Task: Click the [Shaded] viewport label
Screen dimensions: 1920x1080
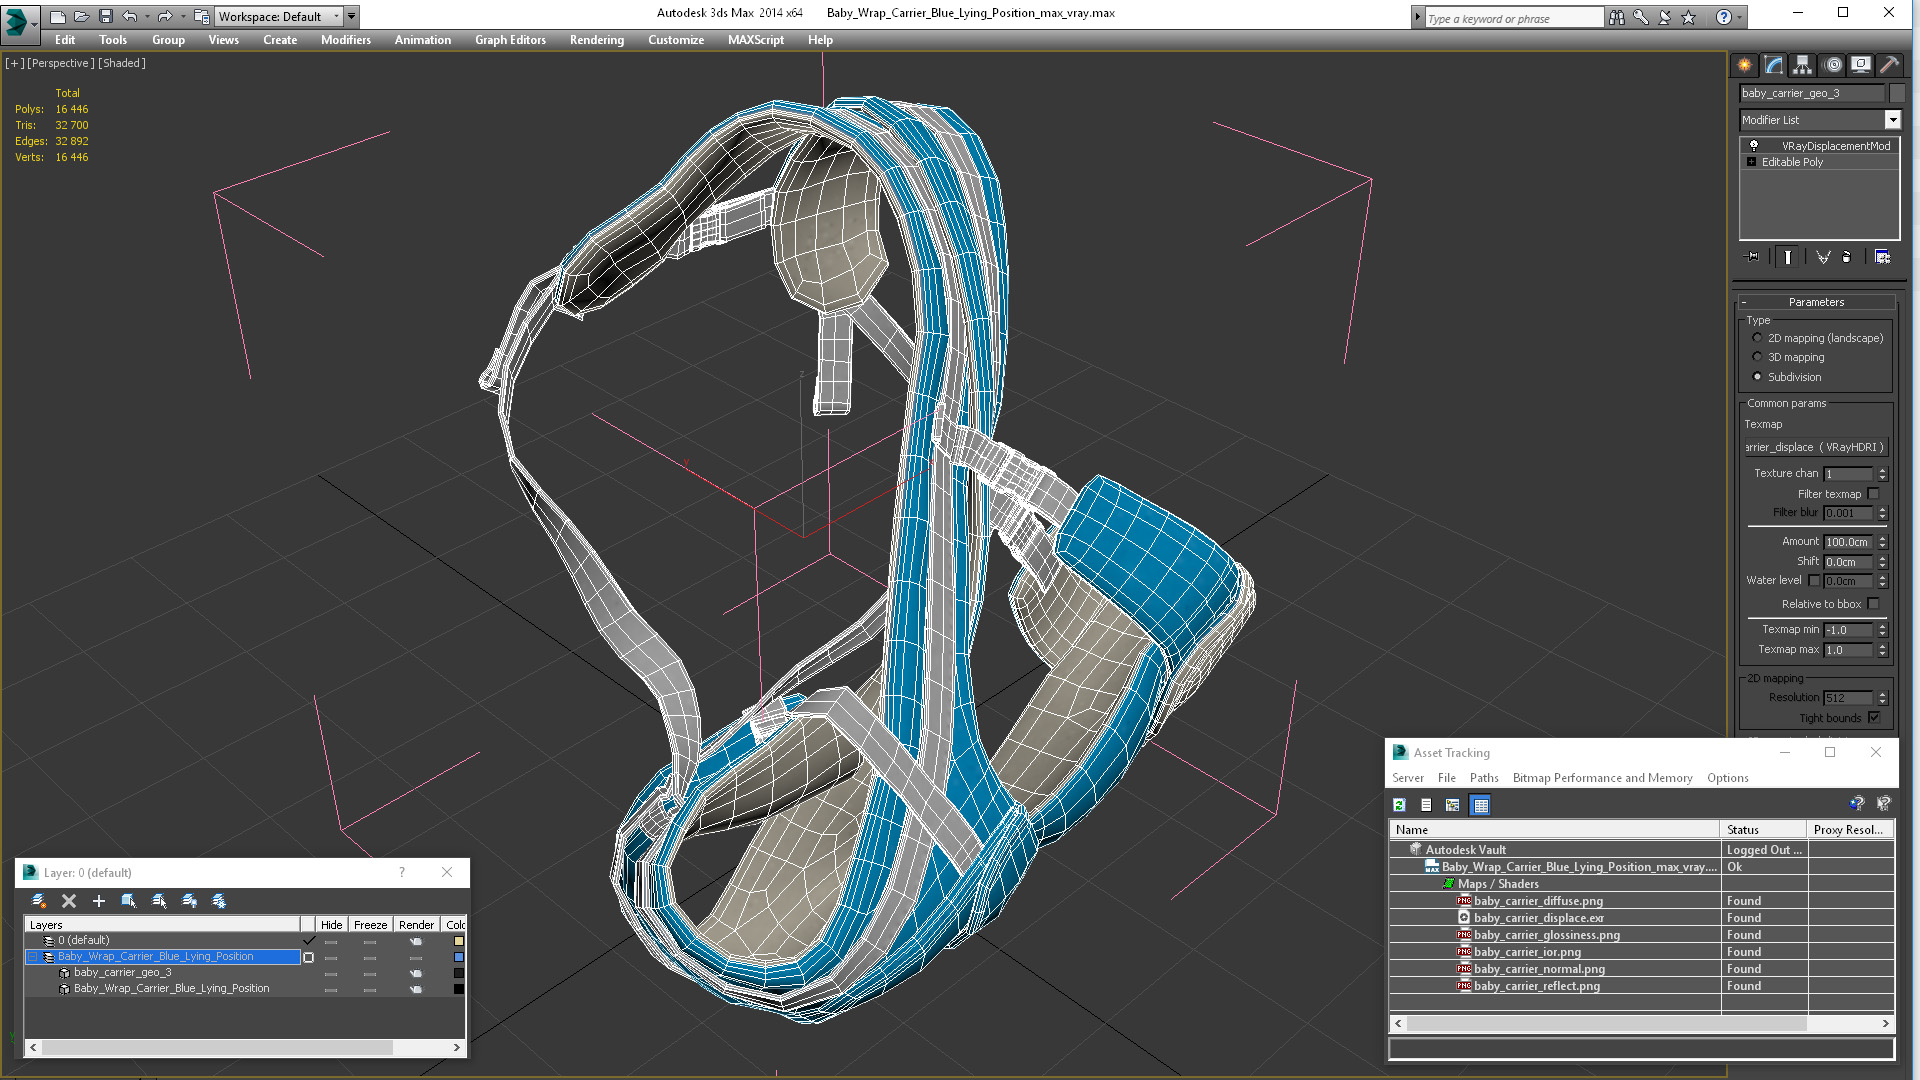Action: coord(122,63)
